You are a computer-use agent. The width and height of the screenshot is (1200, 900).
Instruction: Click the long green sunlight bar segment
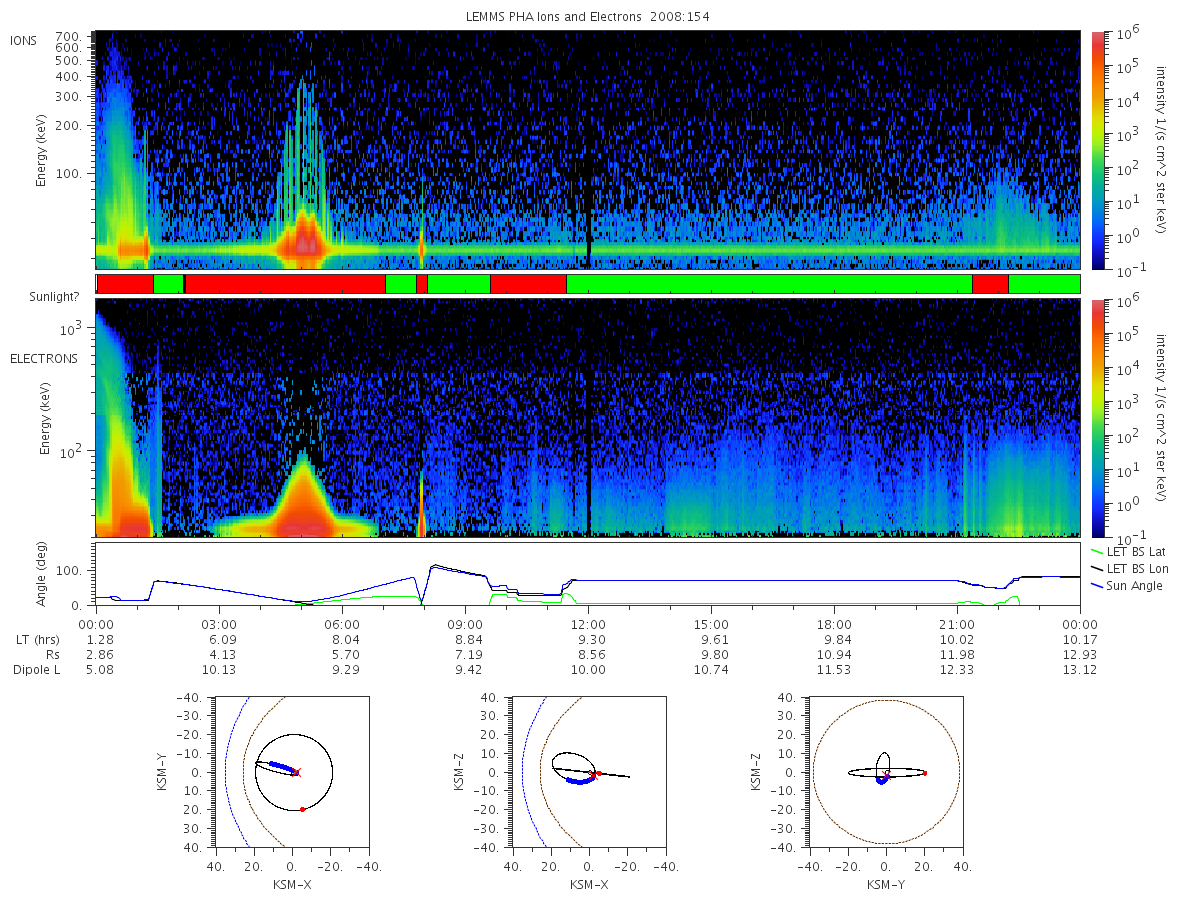click(769, 284)
